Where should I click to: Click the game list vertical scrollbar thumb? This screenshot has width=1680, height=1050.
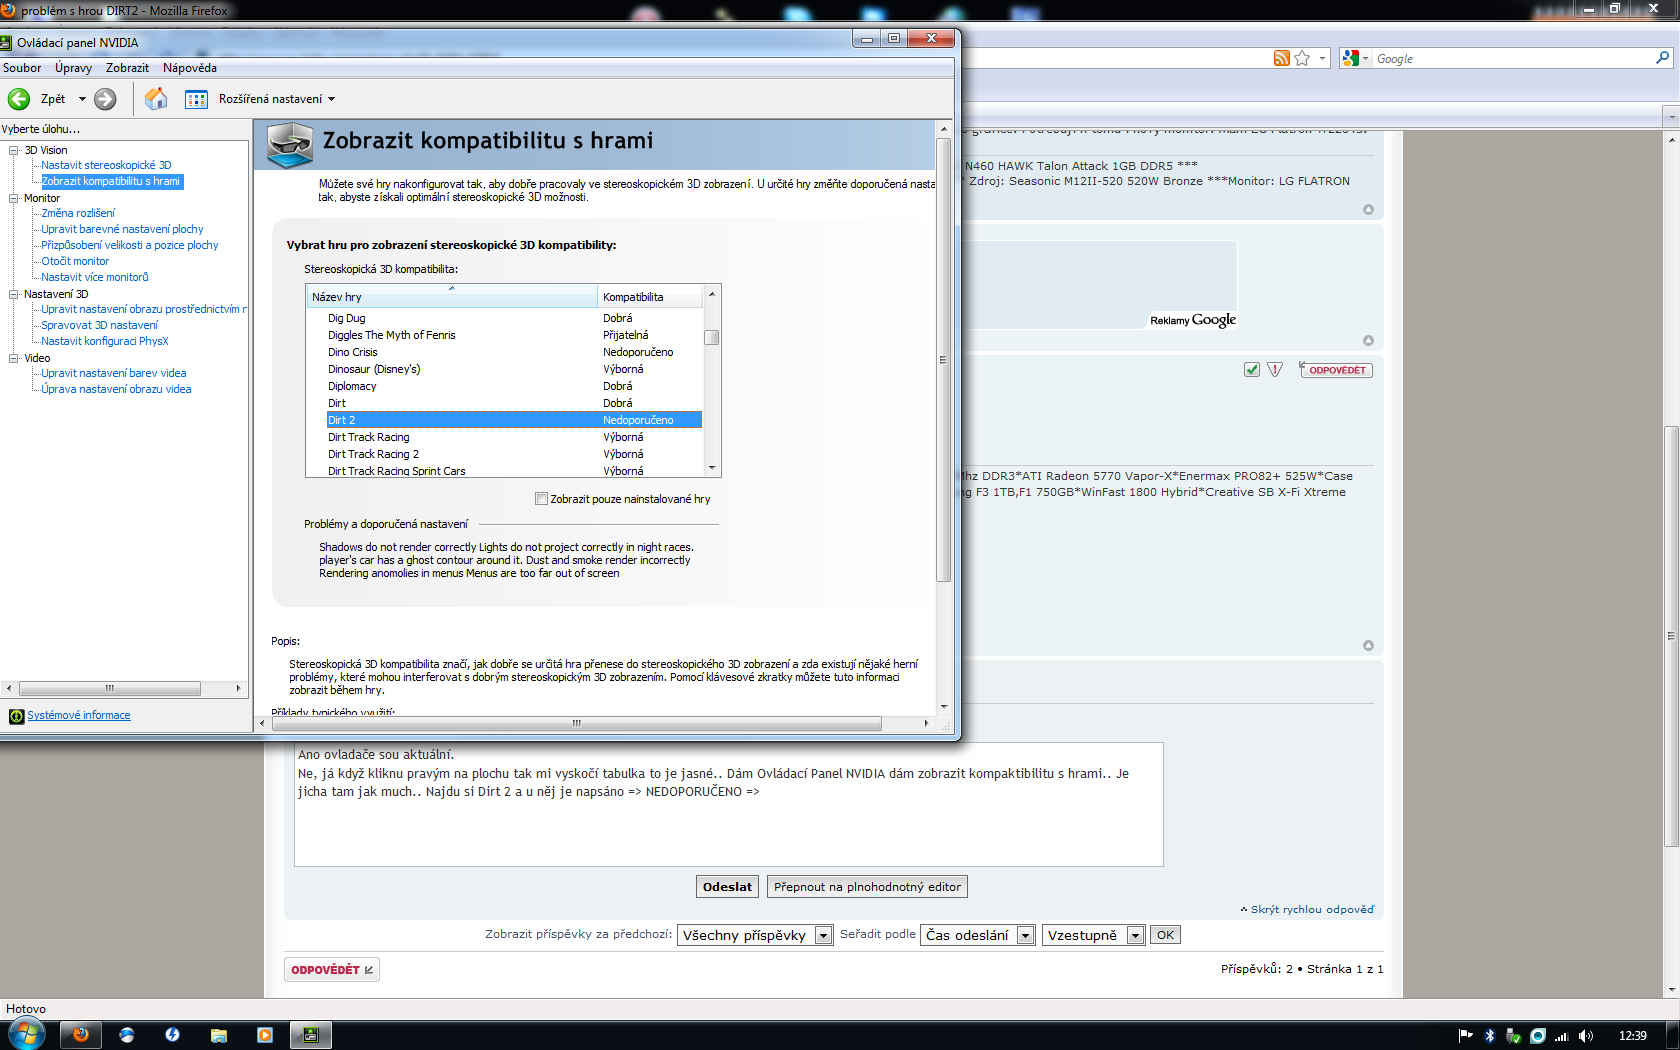712,337
